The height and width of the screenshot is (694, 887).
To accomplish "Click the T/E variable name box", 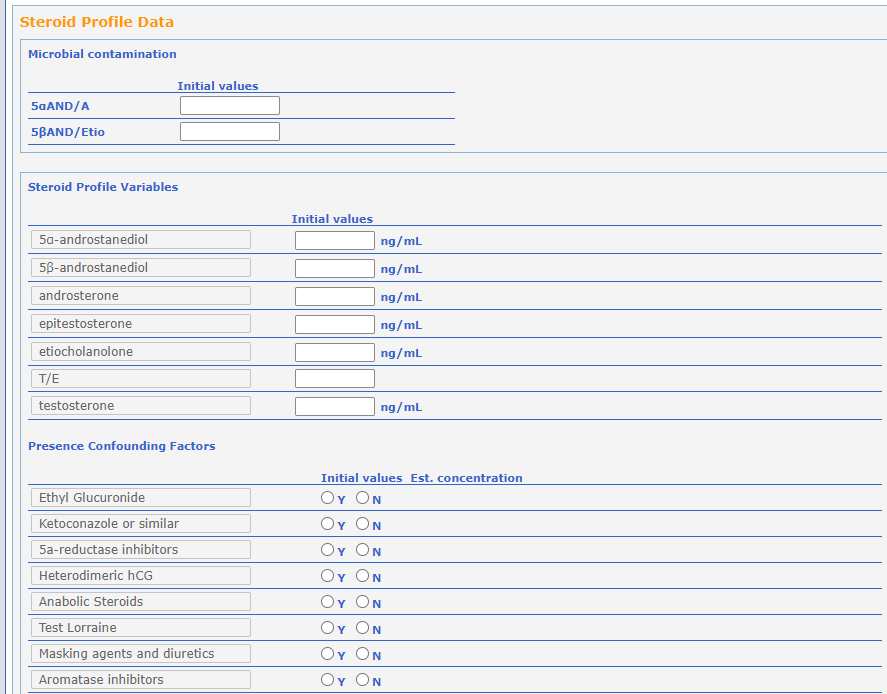I will point(141,378).
